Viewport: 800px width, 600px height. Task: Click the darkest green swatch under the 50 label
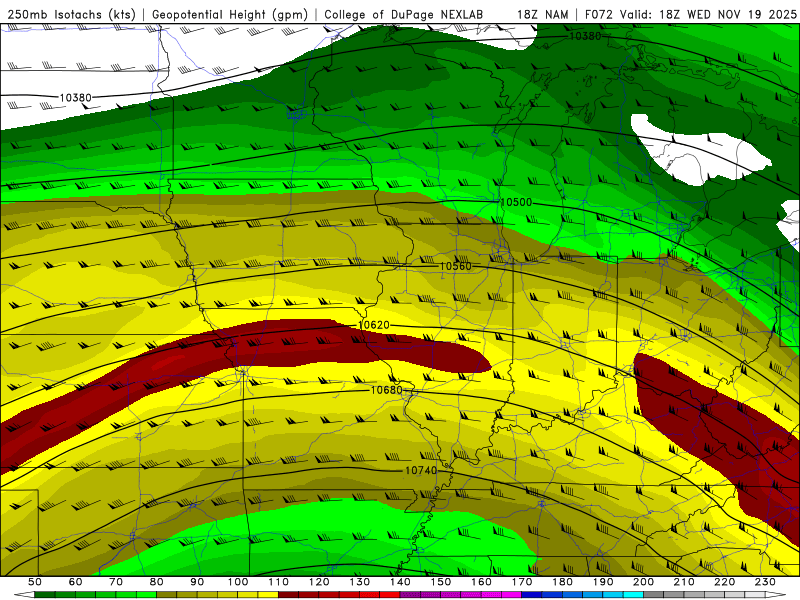click(x=45, y=595)
